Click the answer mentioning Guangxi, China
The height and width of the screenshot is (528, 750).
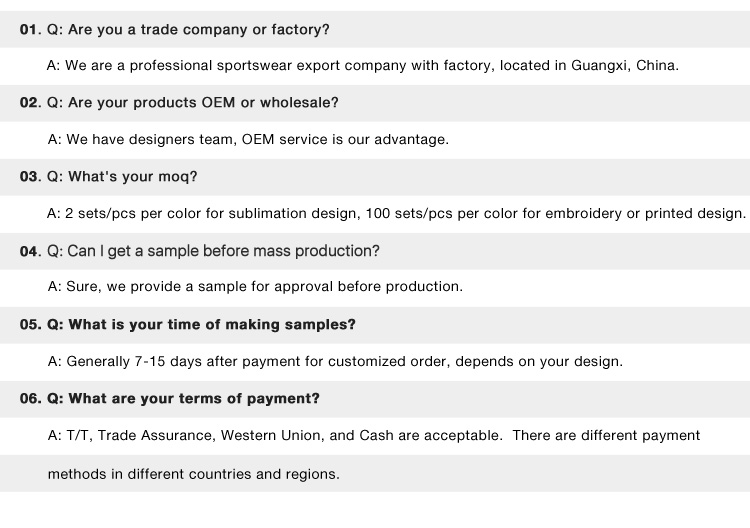(363, 66)
